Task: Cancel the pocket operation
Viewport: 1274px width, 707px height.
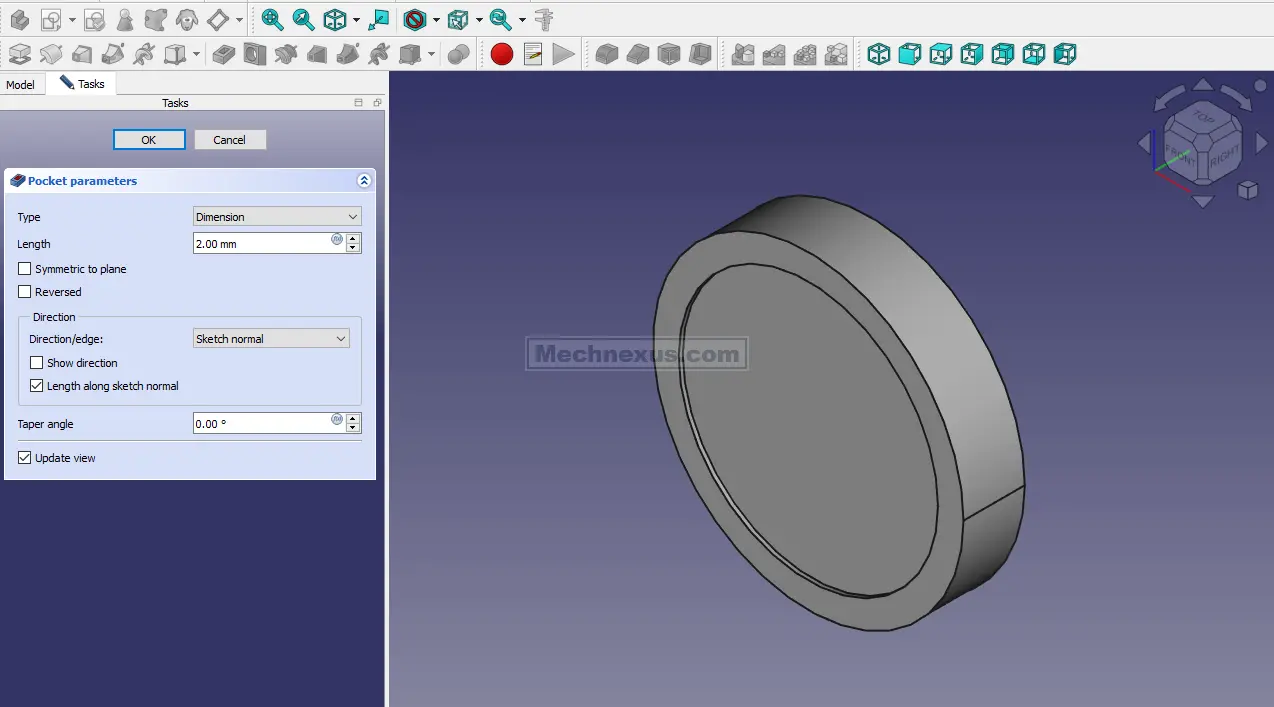Action: (229, 140)
